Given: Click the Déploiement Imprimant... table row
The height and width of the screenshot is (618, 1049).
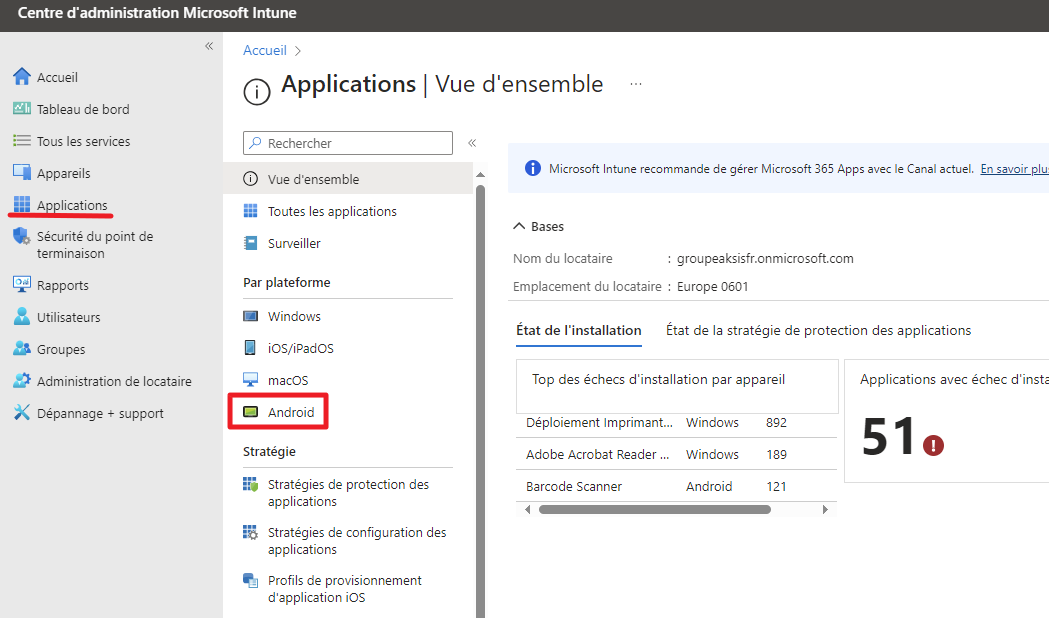Looking at the screenshot, I should pyautogui.click(x=676, y=422).
